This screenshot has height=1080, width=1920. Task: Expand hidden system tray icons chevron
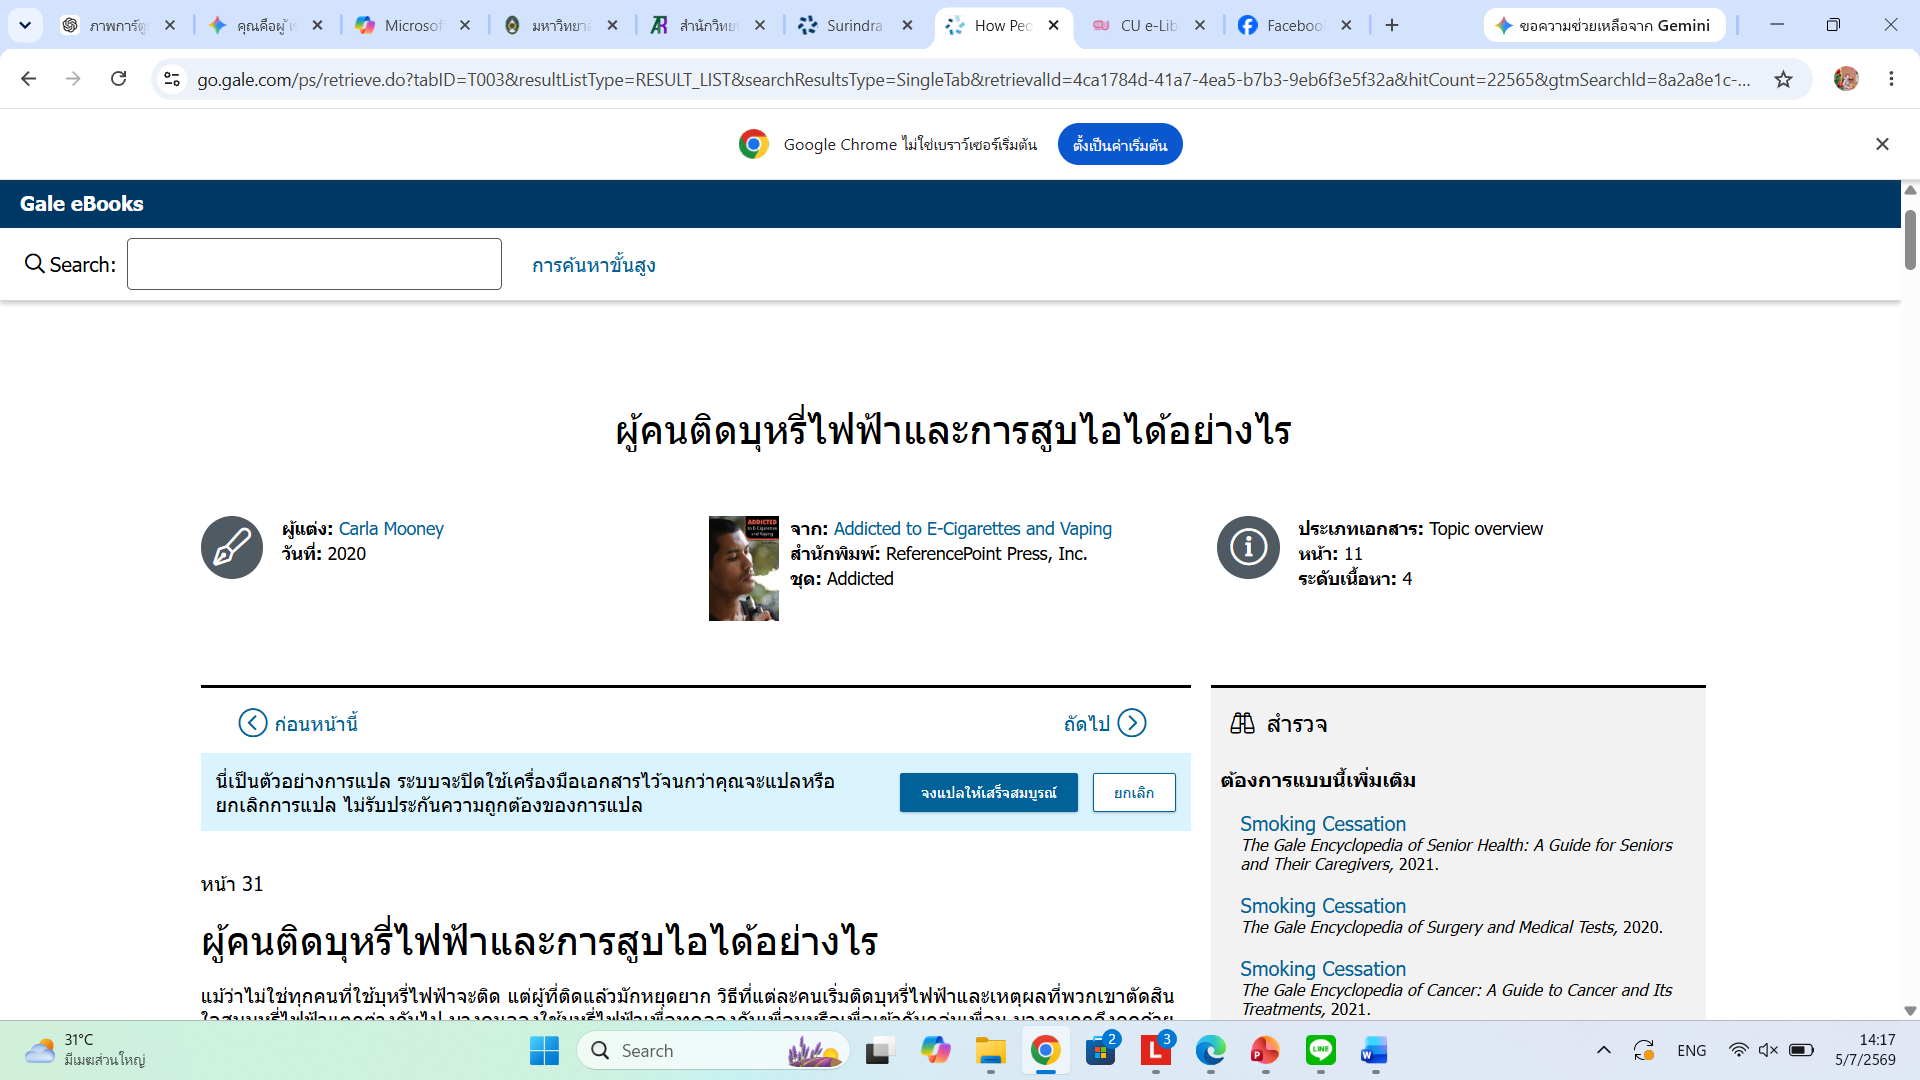(x=1604, y=1050)
